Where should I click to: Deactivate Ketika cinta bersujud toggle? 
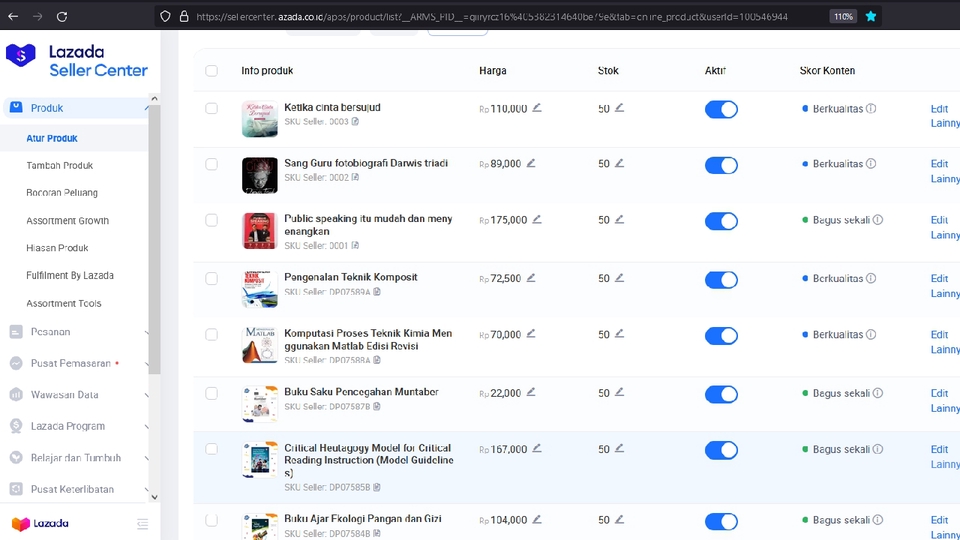point(721,110)
